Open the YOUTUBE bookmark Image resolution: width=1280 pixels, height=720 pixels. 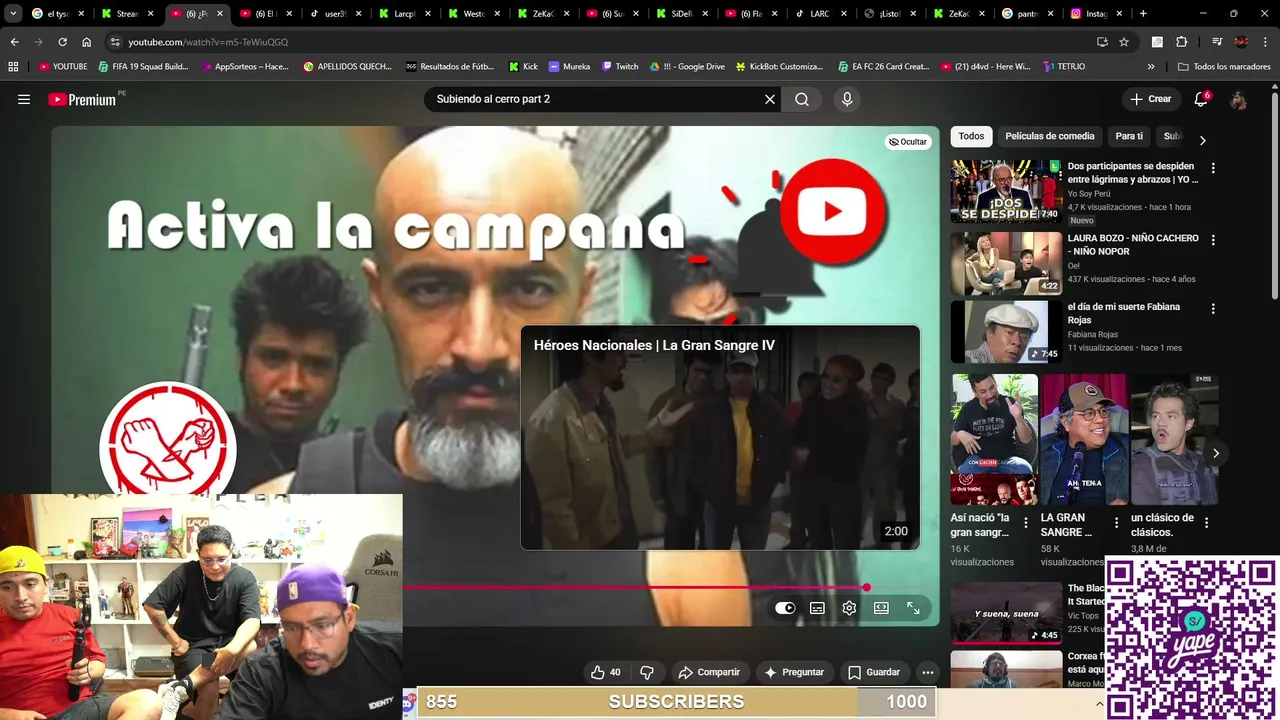click(x=64, y=67)
